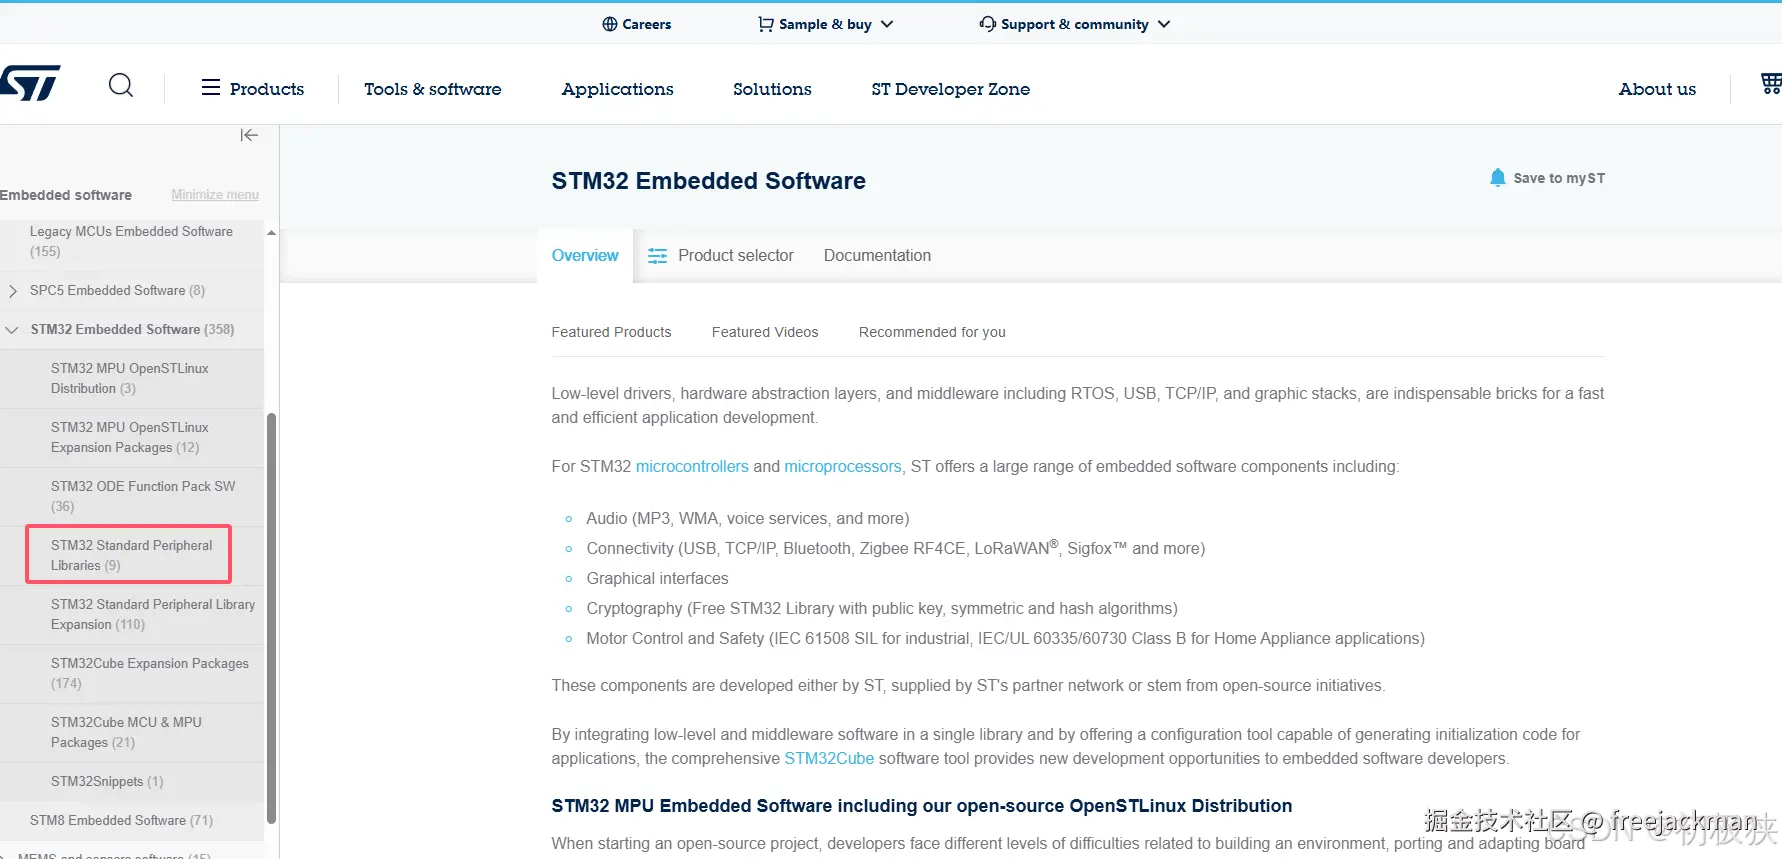Screen dimensions: 1782x859
Task: Open the Tools & software menu
Action: [x=433, y=89]
